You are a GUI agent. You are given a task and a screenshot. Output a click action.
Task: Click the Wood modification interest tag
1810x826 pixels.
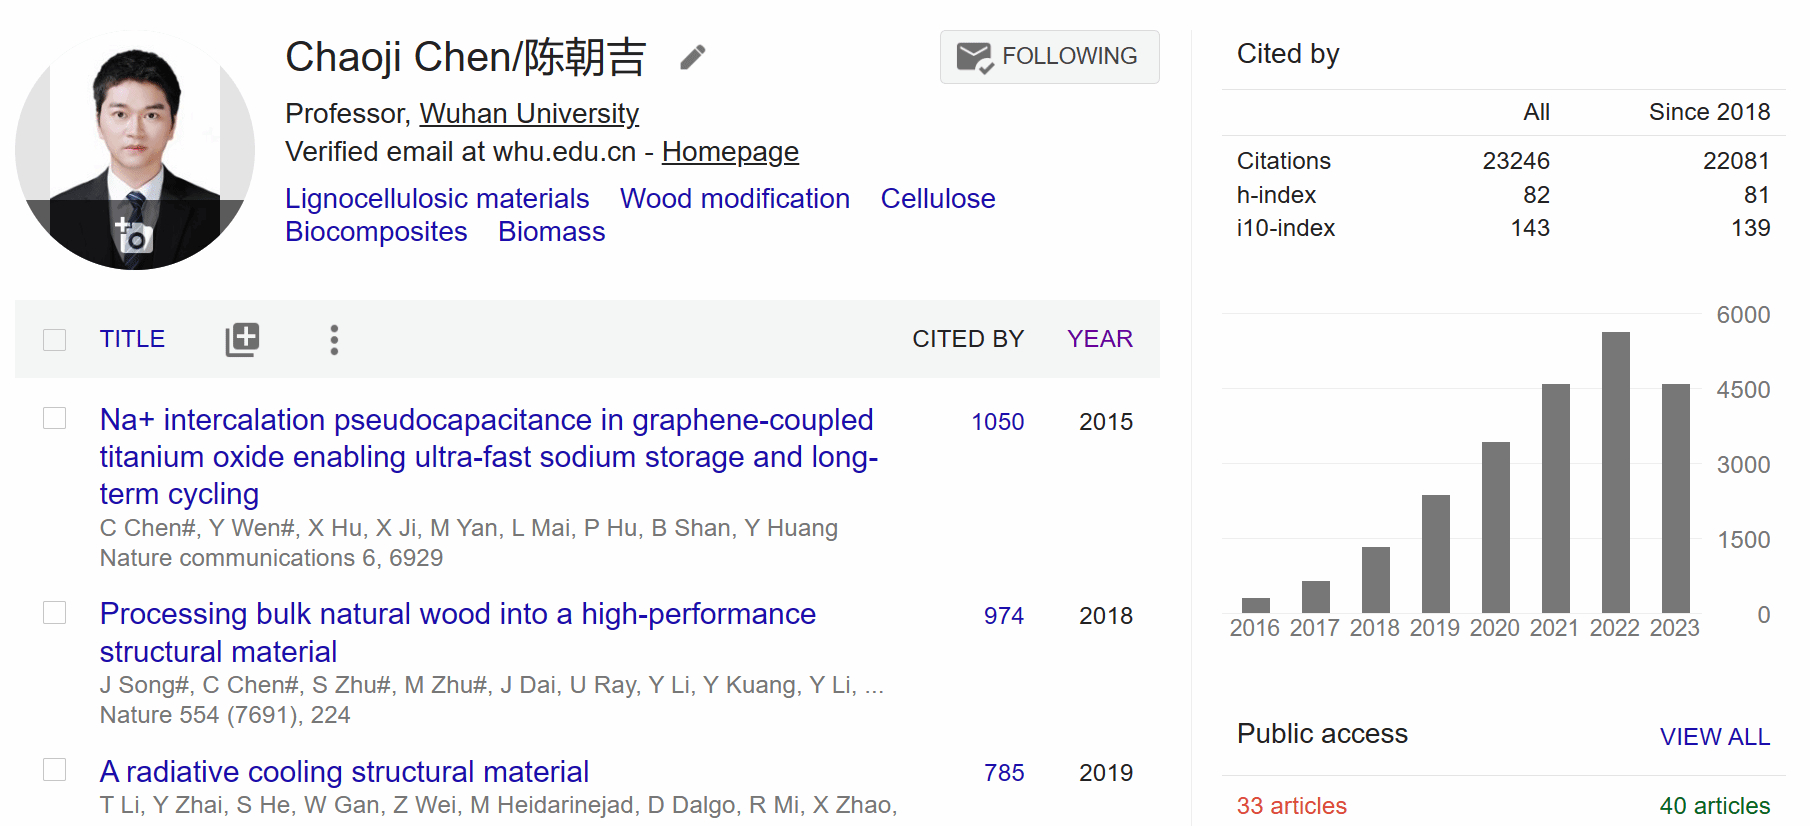tap(734, 199)
